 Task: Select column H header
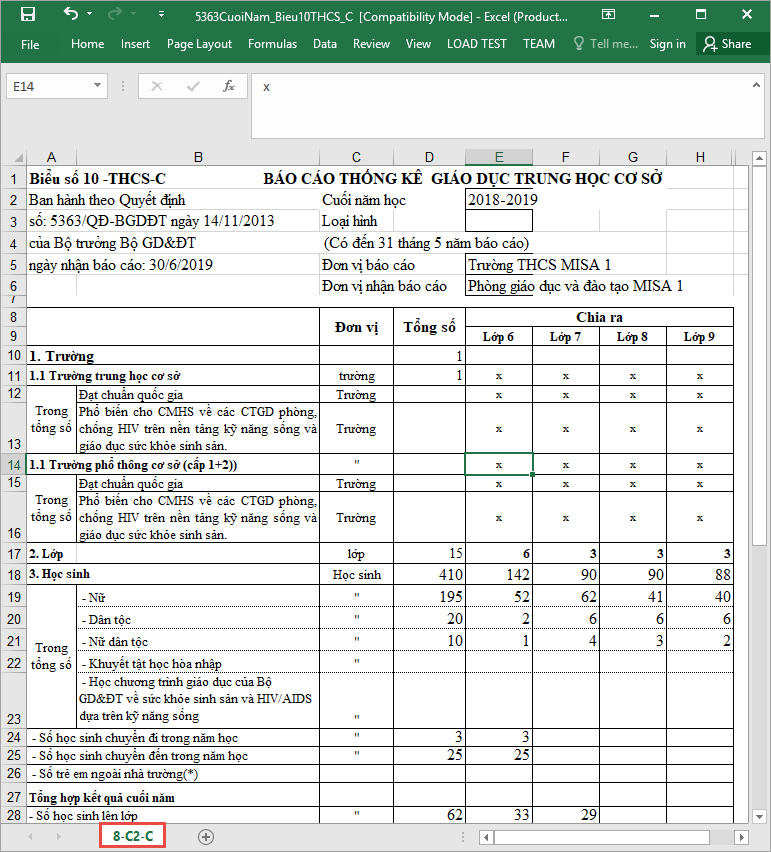(700, 157)
